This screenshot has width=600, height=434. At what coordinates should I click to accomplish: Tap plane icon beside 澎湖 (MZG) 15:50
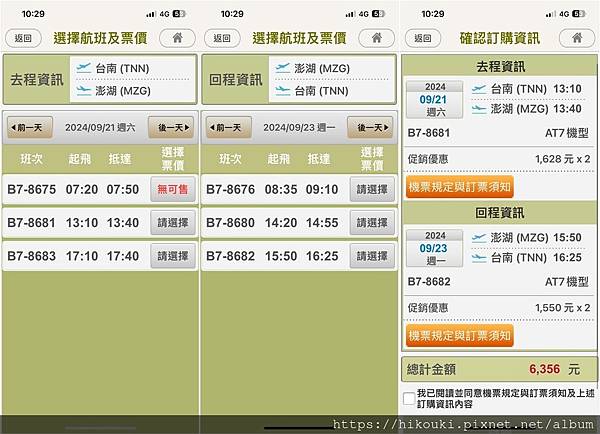pyautogui.click(x=479, y=238)
